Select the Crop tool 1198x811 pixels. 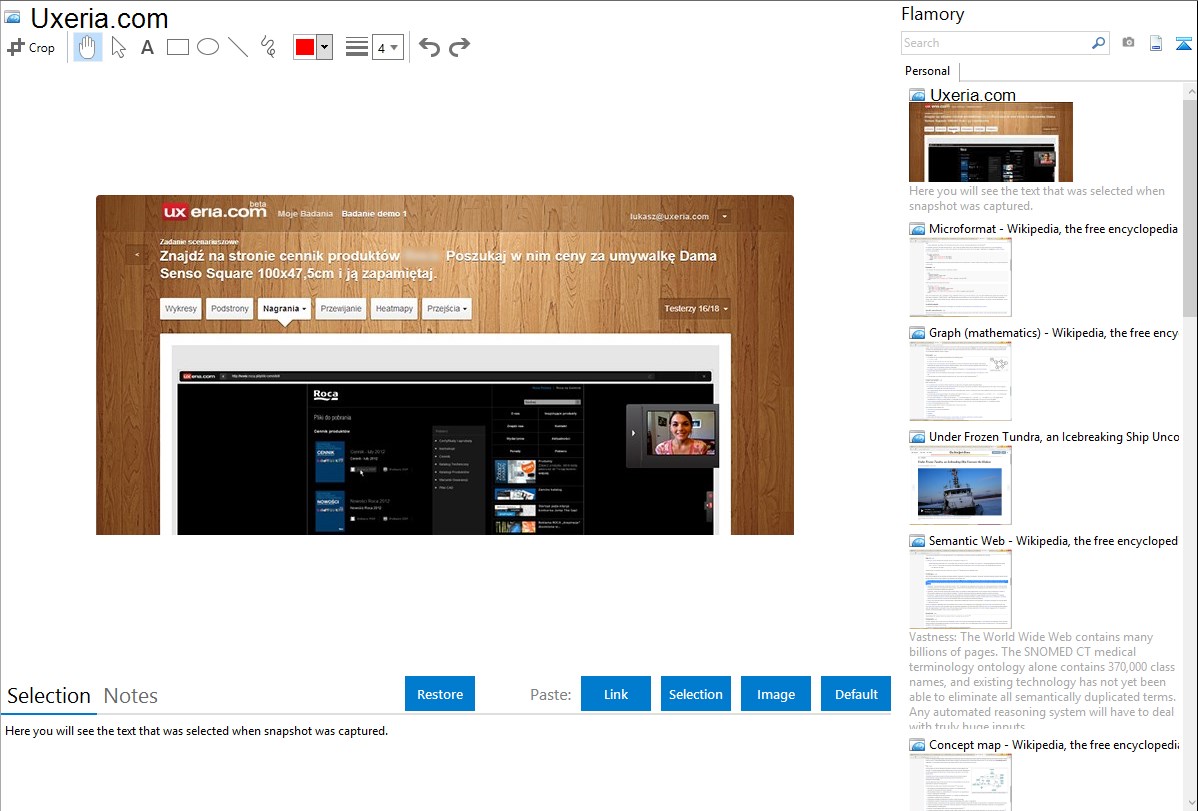pyautogui.click(x=31, y=47)
